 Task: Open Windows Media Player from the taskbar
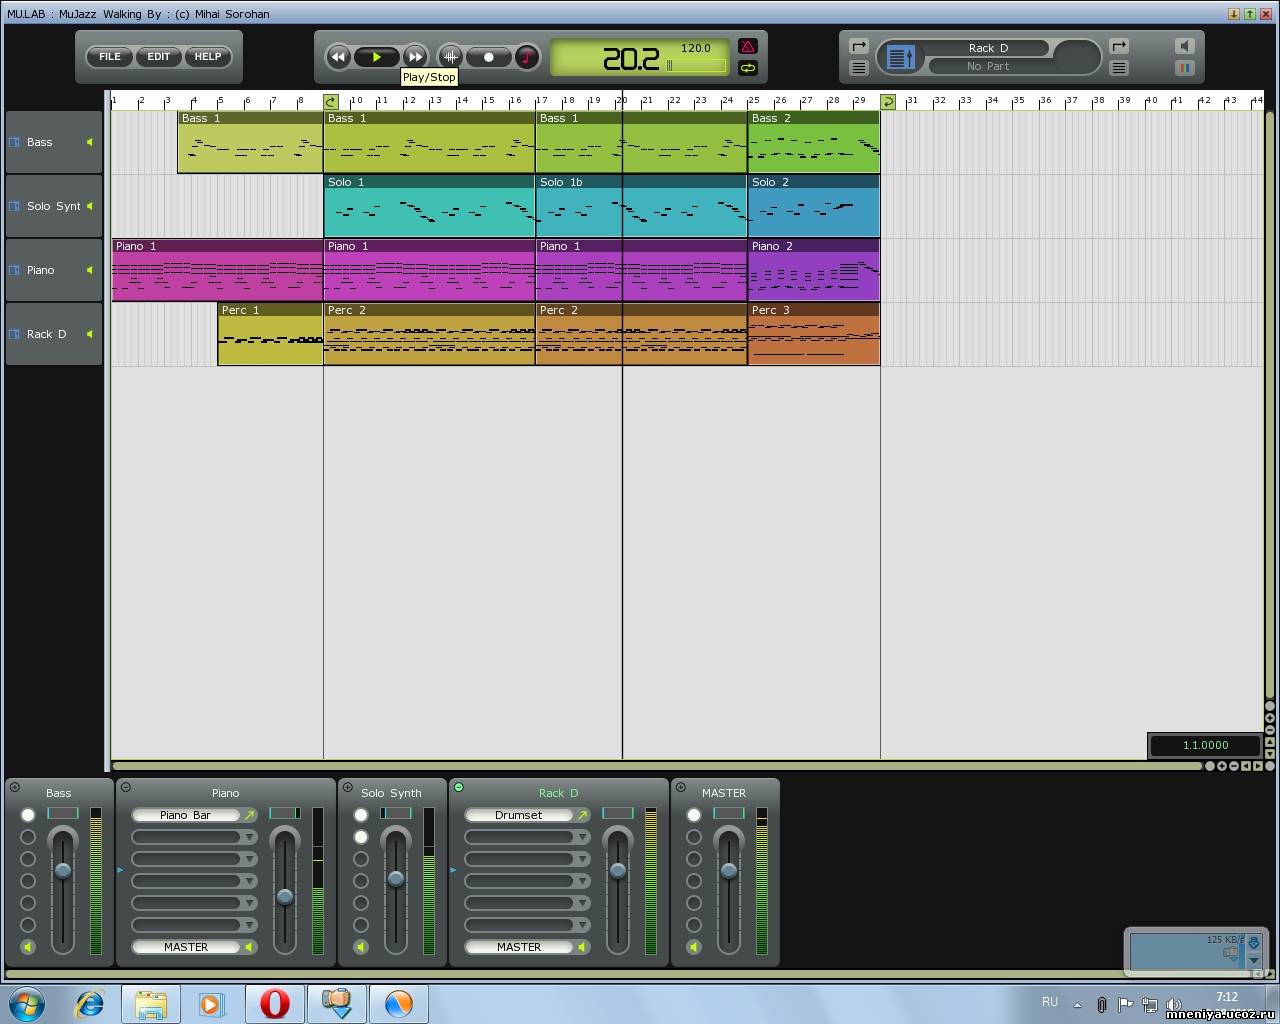pyautogui.click(x=212, y=1003)
